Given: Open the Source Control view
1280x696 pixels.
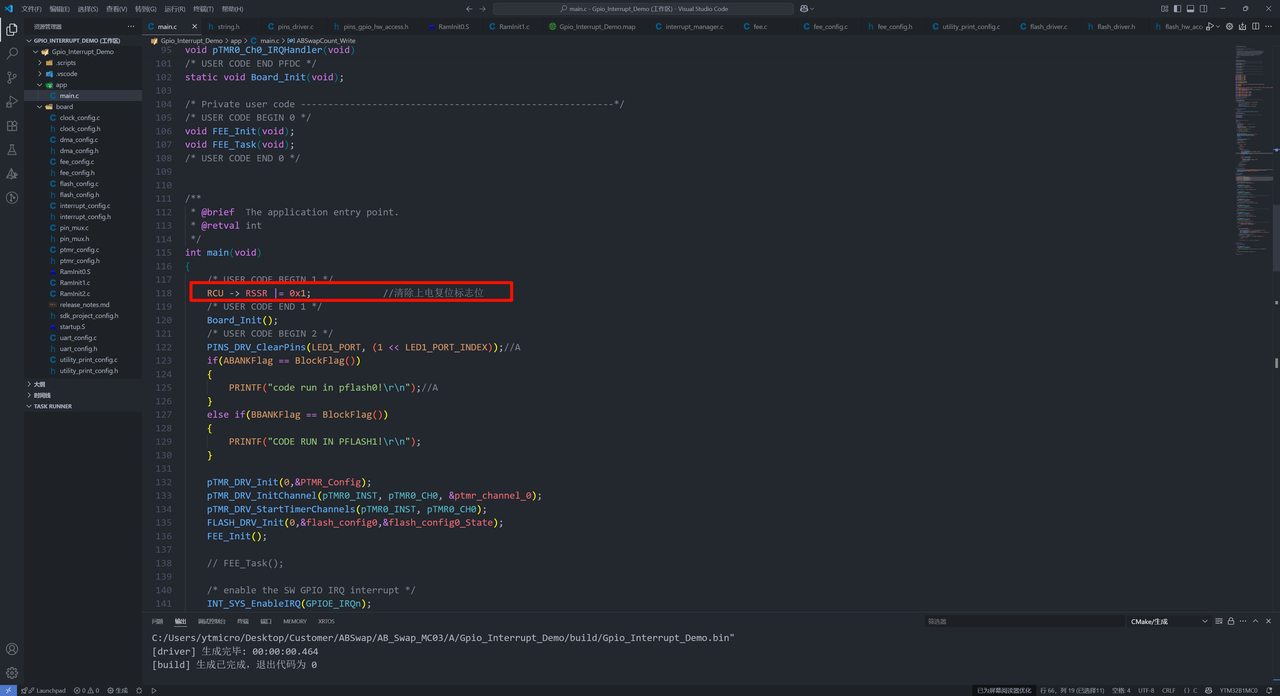Looking at the screenshot, I should [x=12, y=77].
